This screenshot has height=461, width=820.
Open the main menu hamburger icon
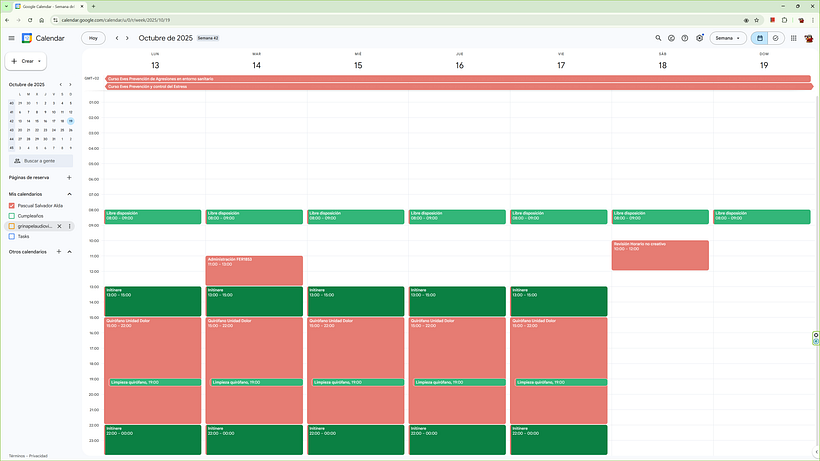11,38
